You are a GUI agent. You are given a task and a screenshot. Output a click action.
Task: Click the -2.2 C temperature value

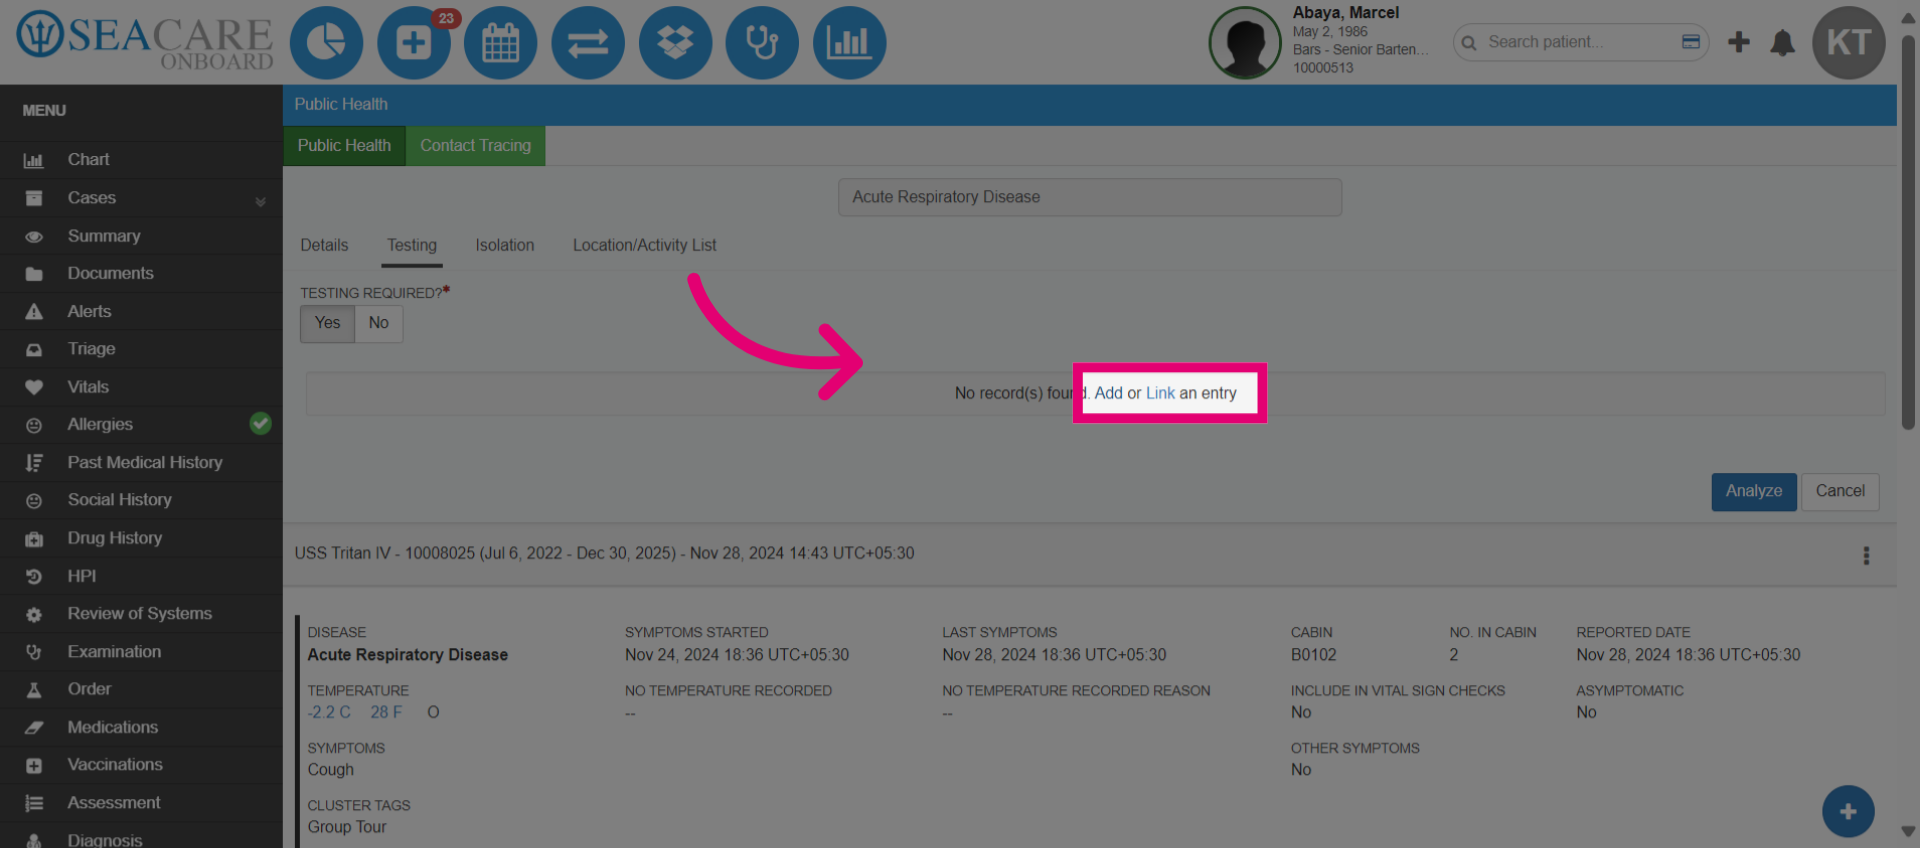tap(329, 712)
